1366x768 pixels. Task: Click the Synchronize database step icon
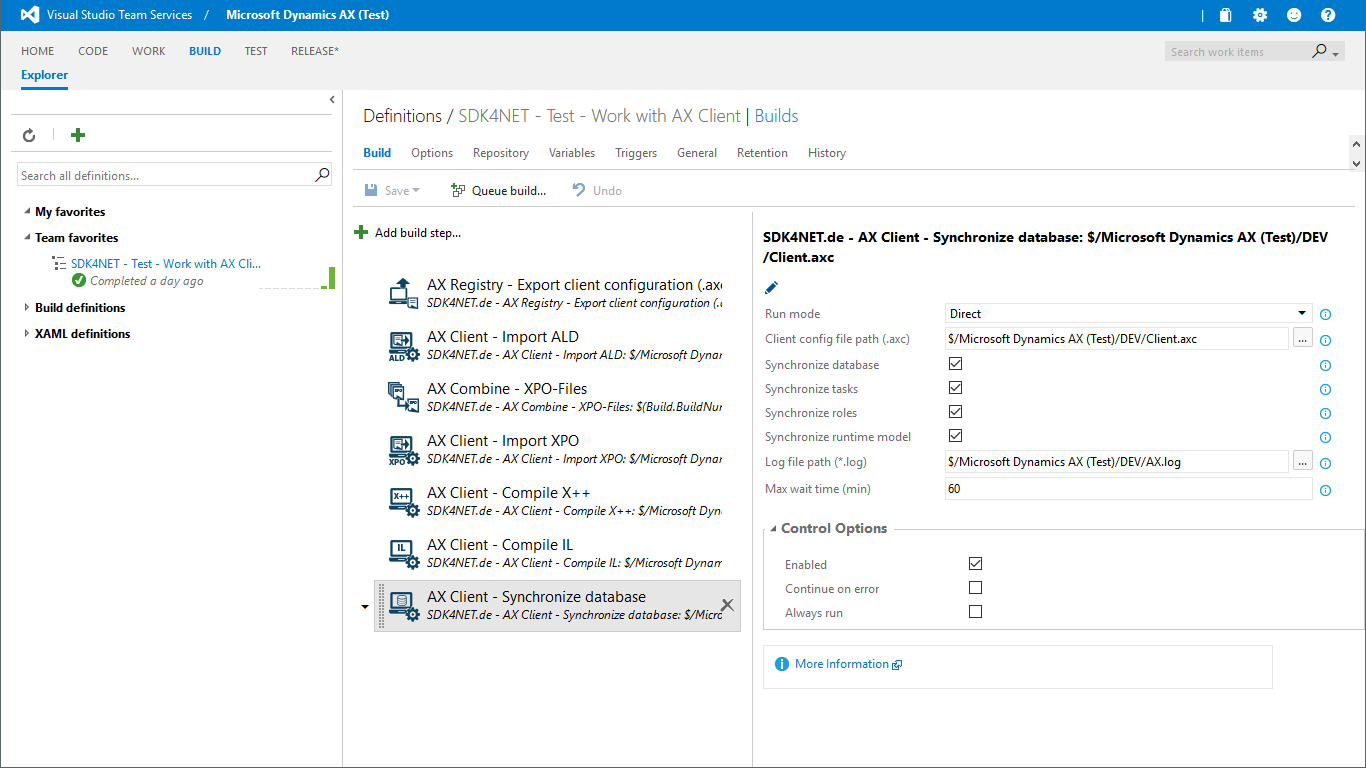[x=403, y=605]
